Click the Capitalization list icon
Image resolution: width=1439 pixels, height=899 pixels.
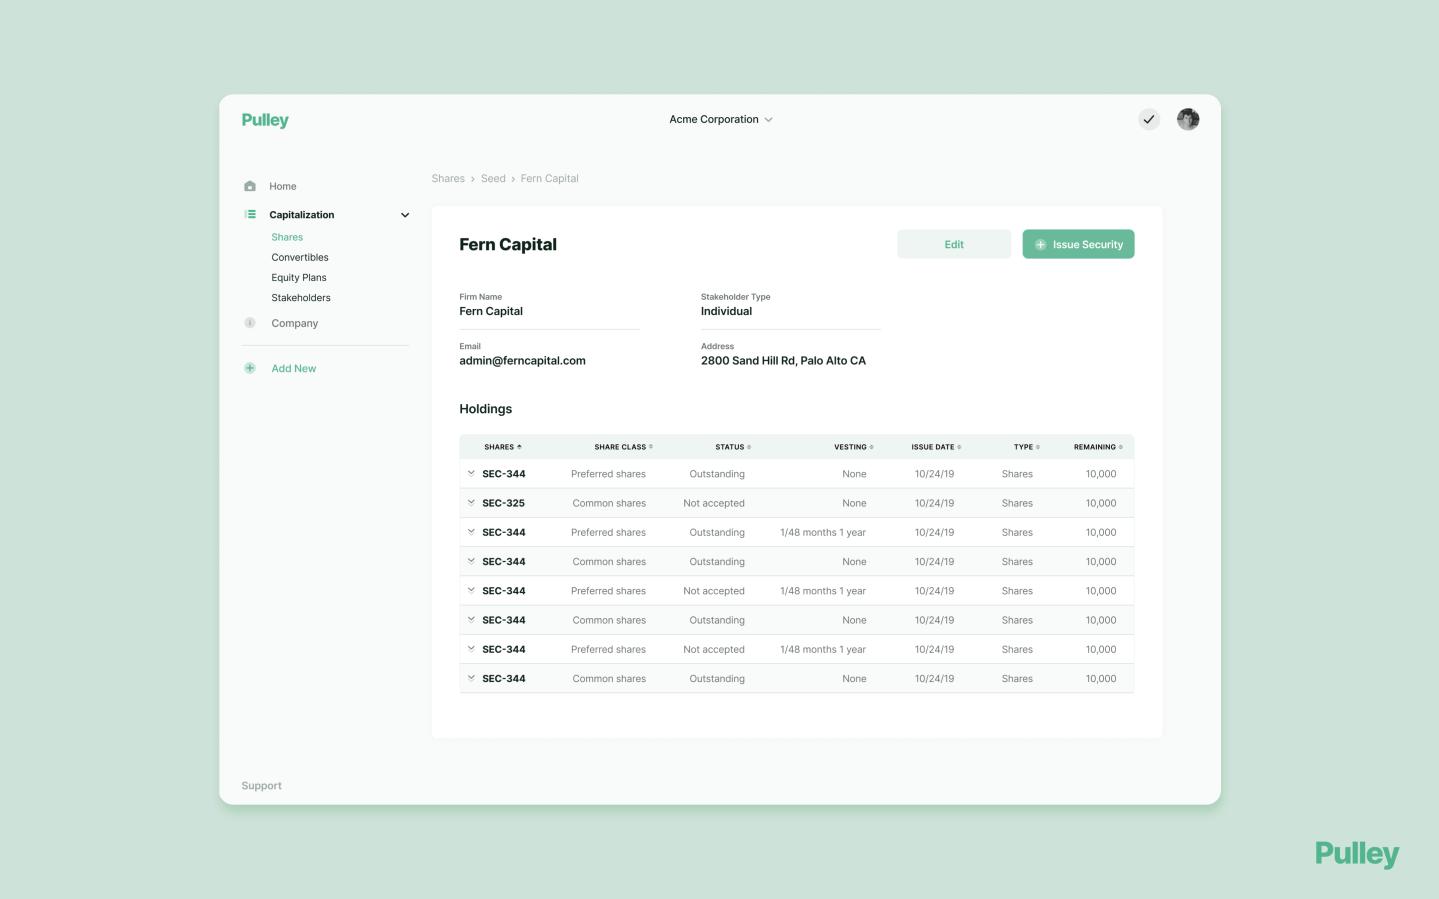250,214
